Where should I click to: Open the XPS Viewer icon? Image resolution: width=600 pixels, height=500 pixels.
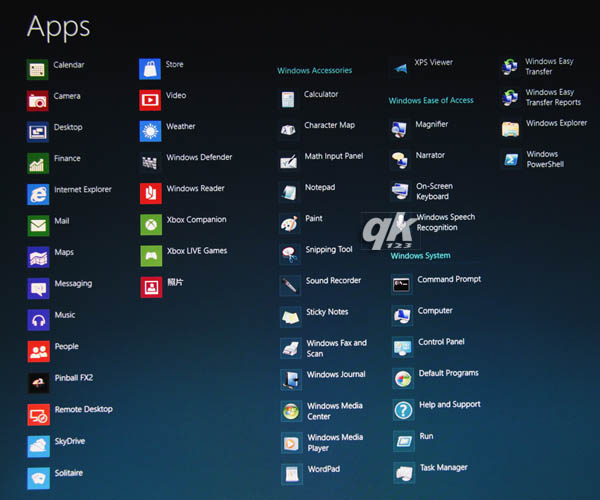pos(399,68)
